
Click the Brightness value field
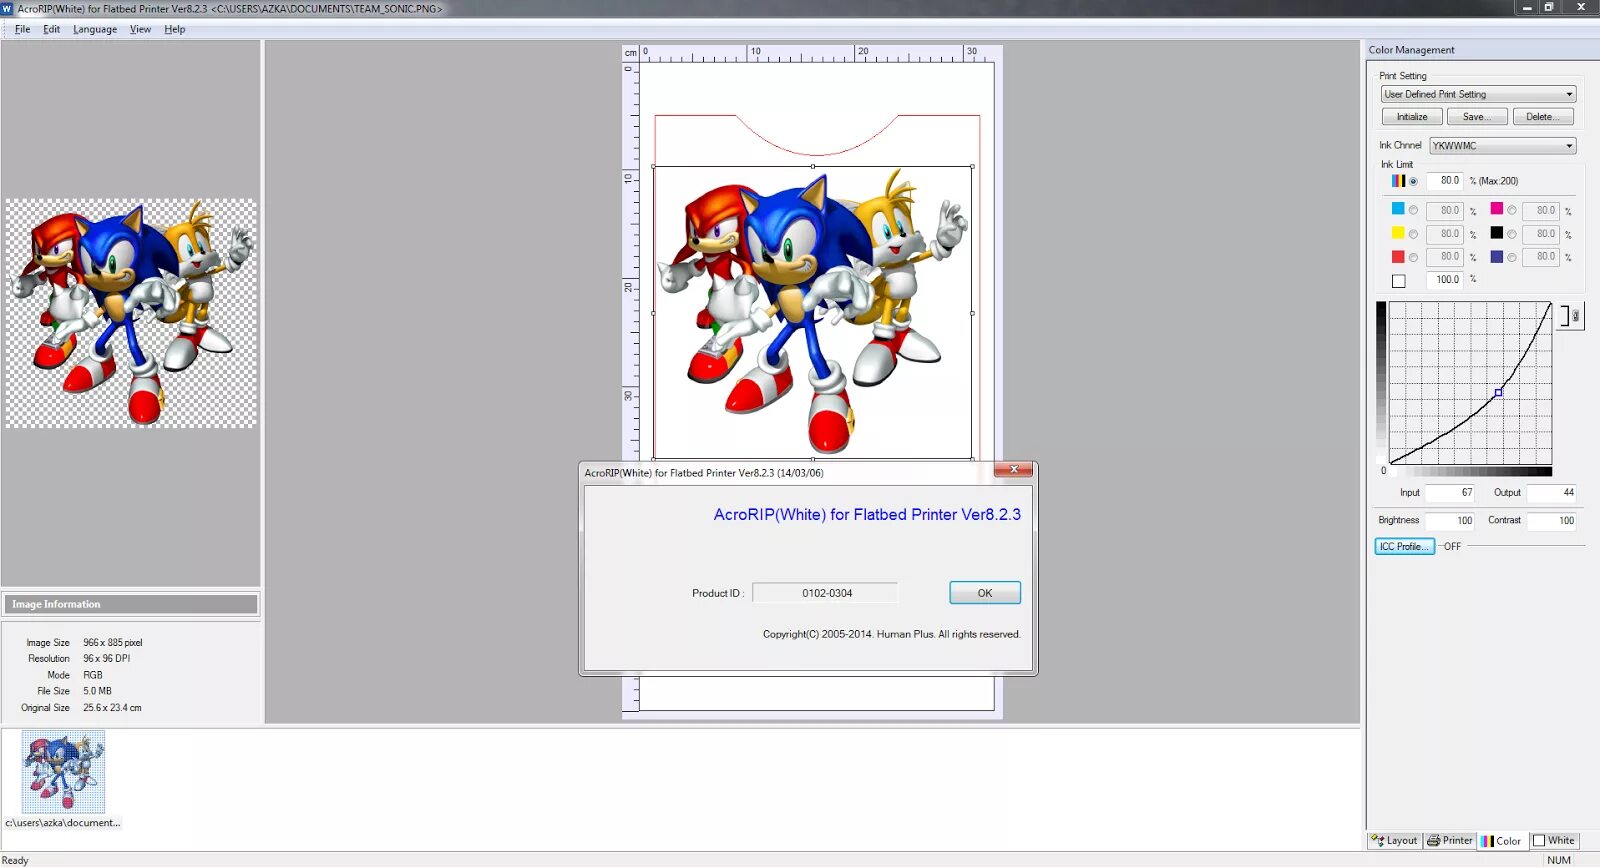tap(1450, 521)
